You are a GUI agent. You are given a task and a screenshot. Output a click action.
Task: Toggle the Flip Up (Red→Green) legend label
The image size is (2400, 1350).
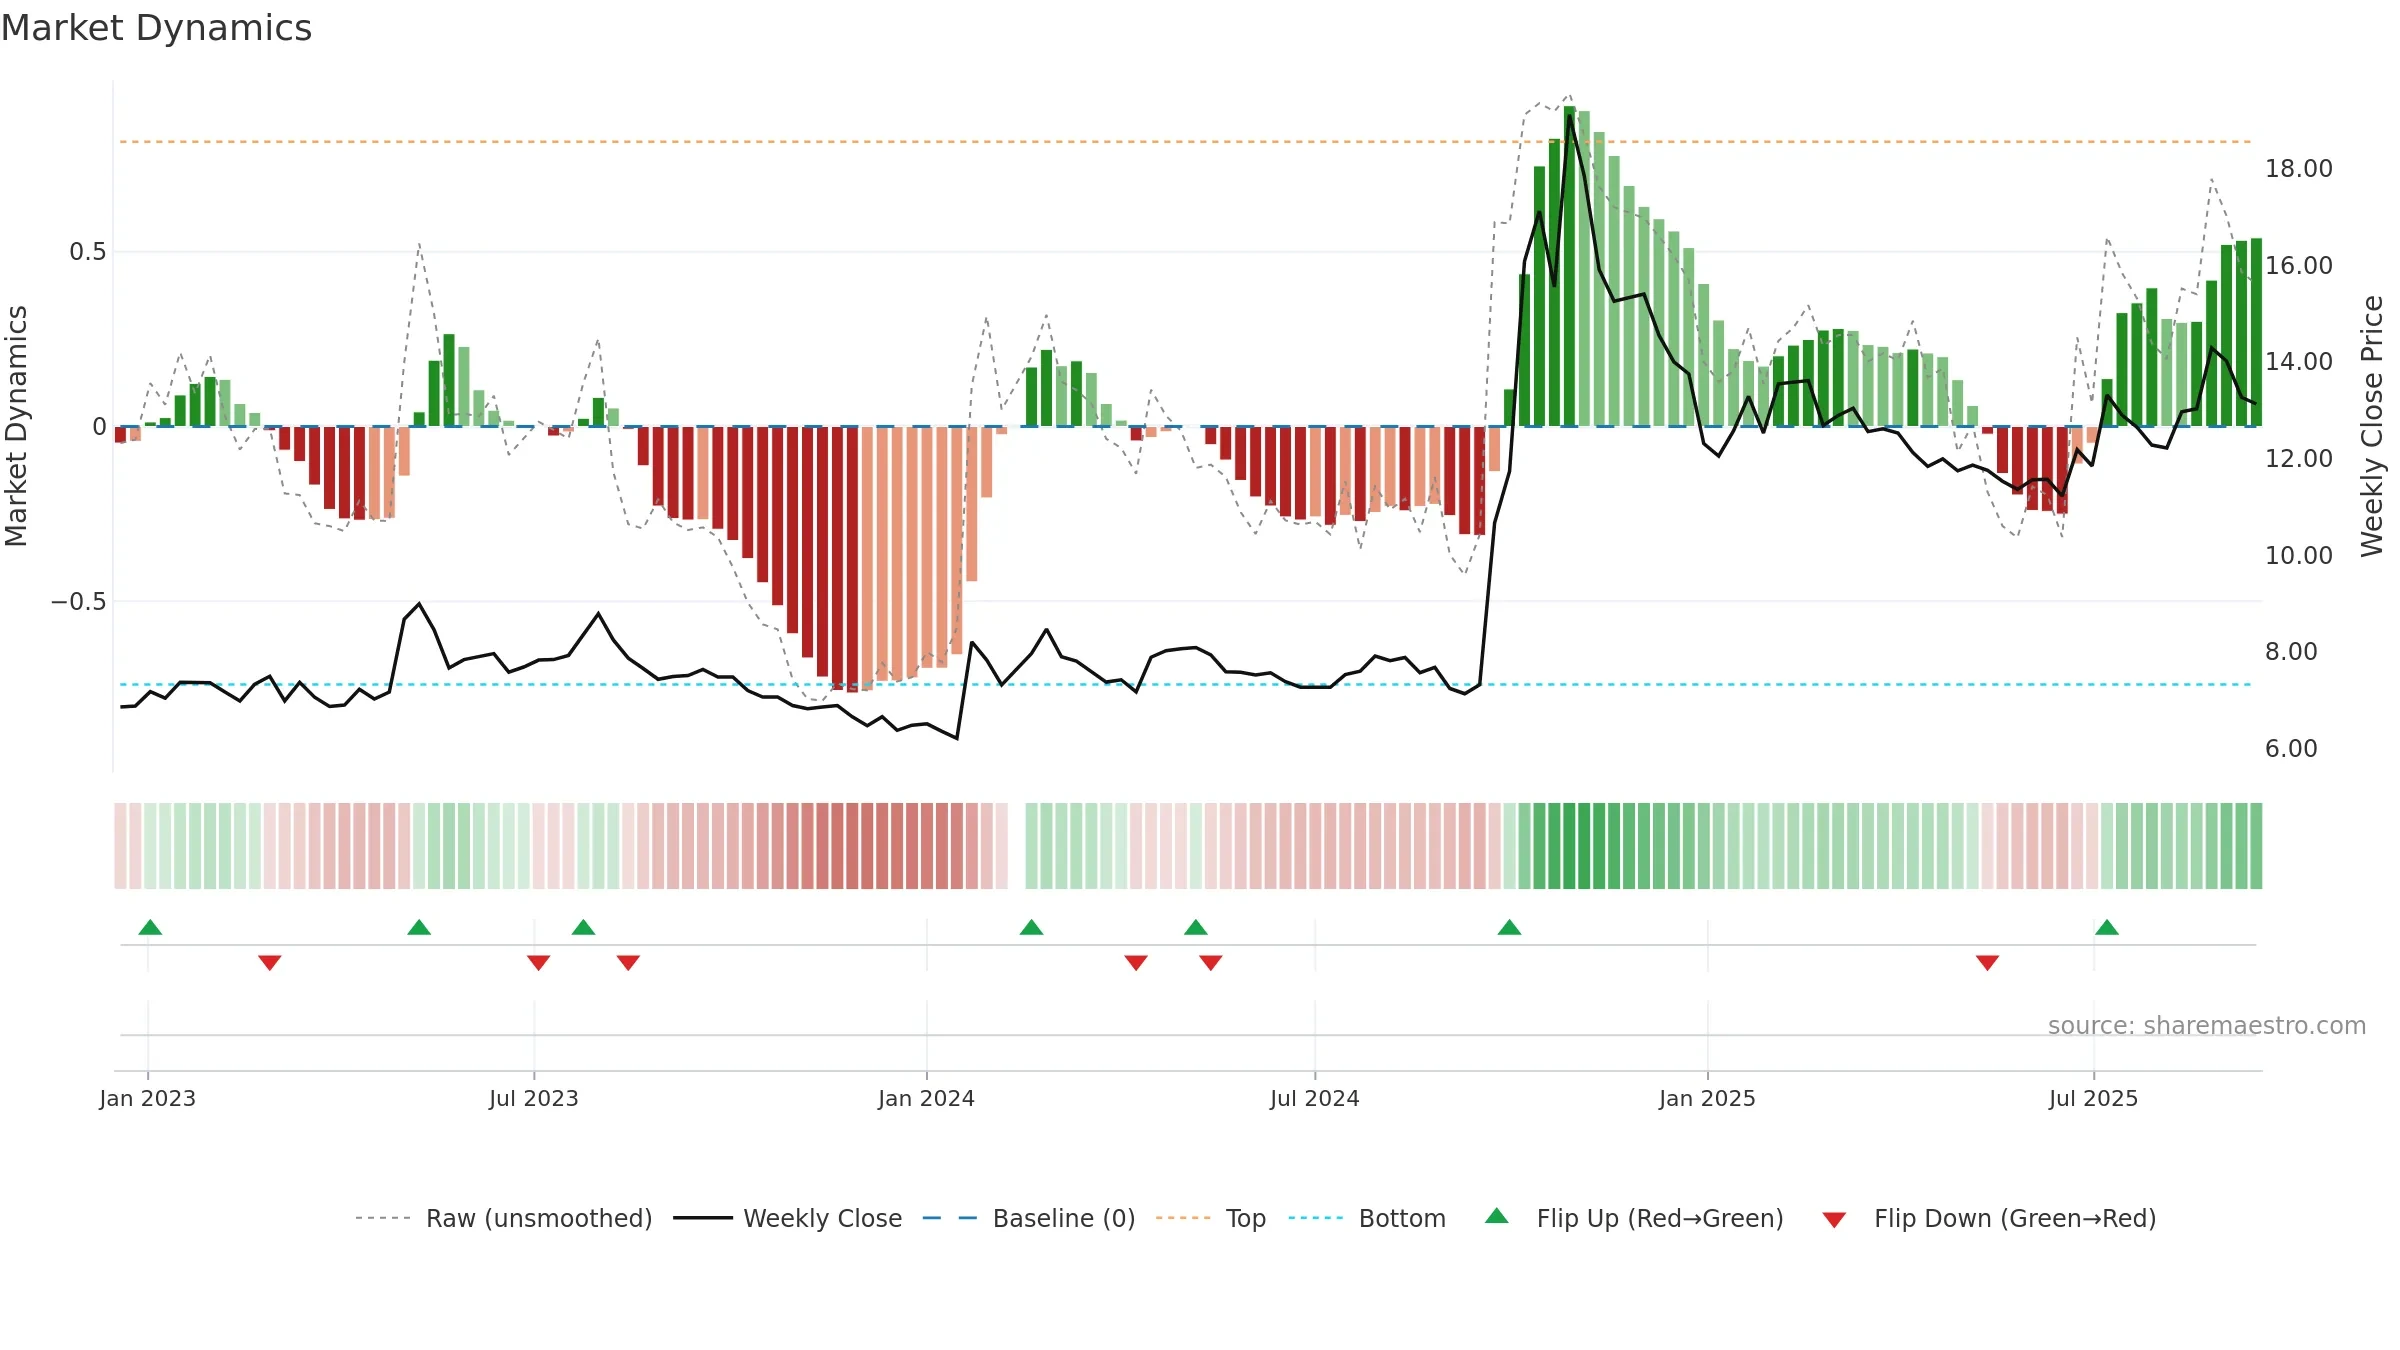pyautogui.click(x=1660, y=1218)
